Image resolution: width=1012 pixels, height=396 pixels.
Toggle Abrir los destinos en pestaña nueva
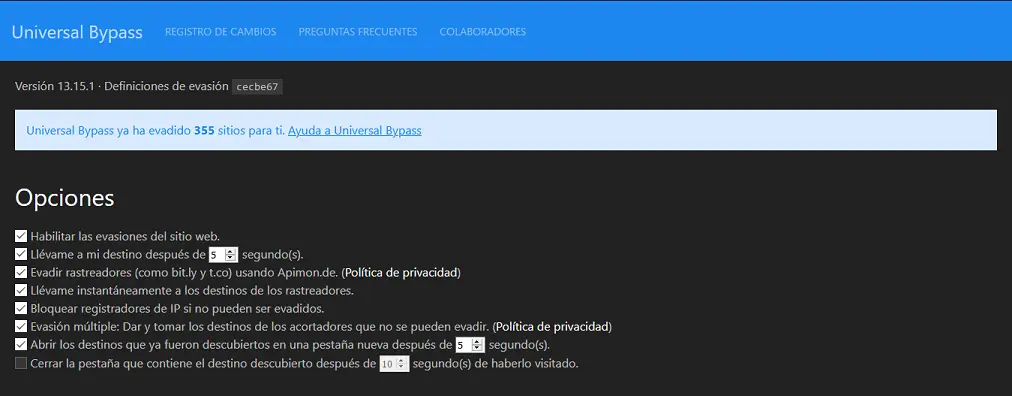[21, 344]
